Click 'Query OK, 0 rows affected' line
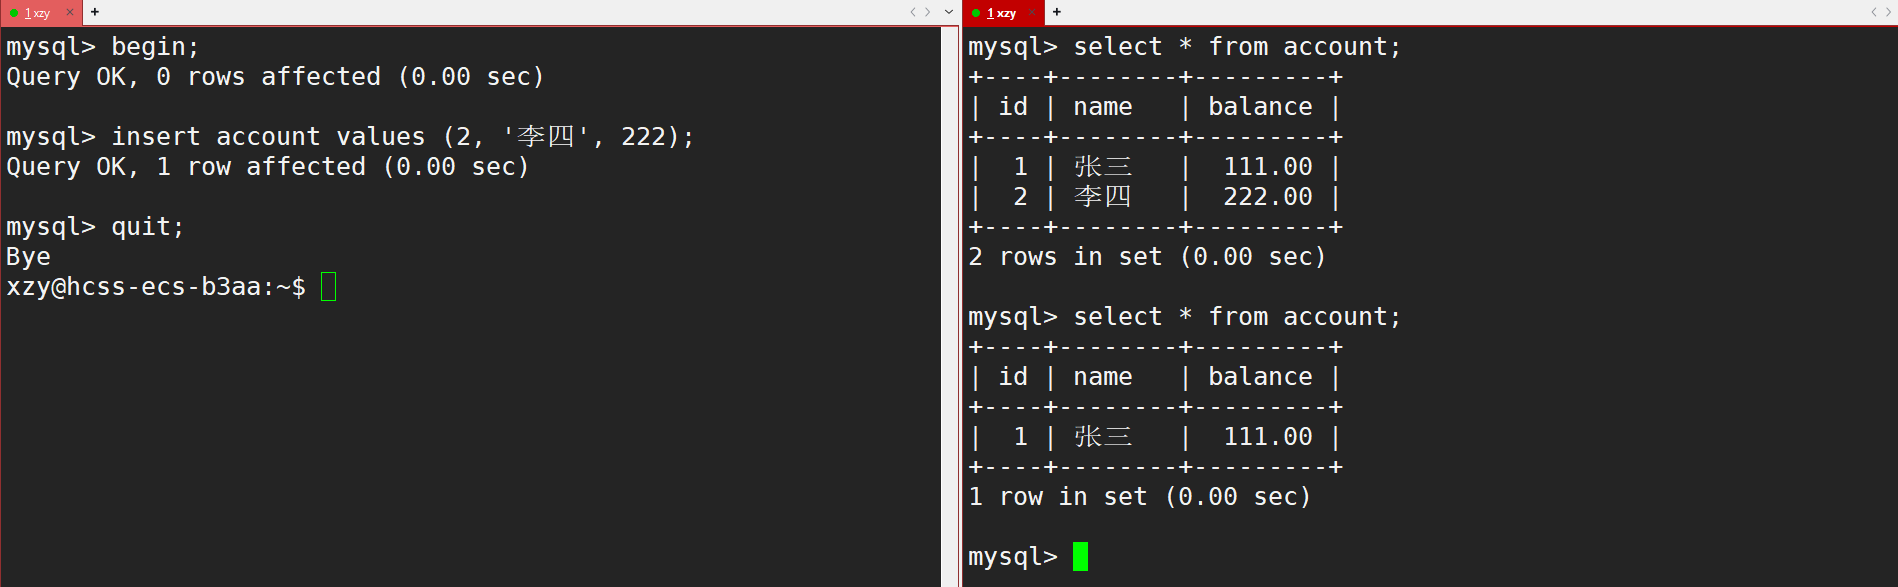The width and height of the screenshot is (1898, 587). 275,77
